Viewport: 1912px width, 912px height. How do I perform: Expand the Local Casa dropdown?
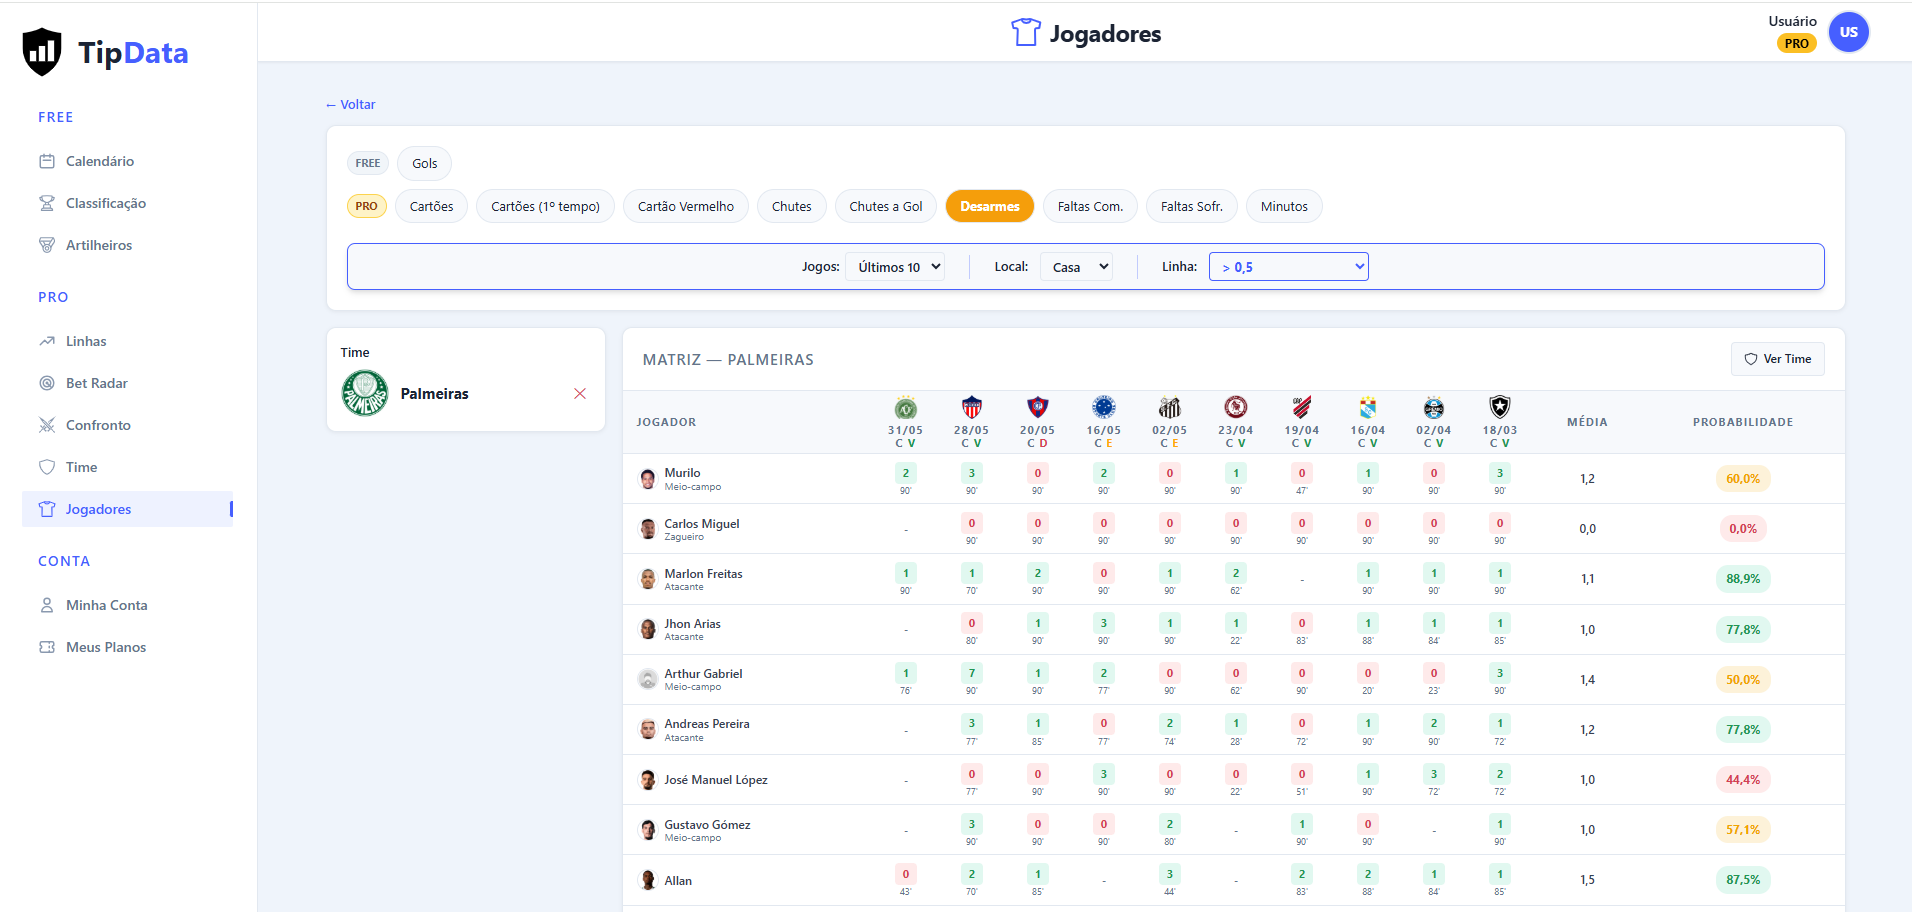[x=1076, y=267]
